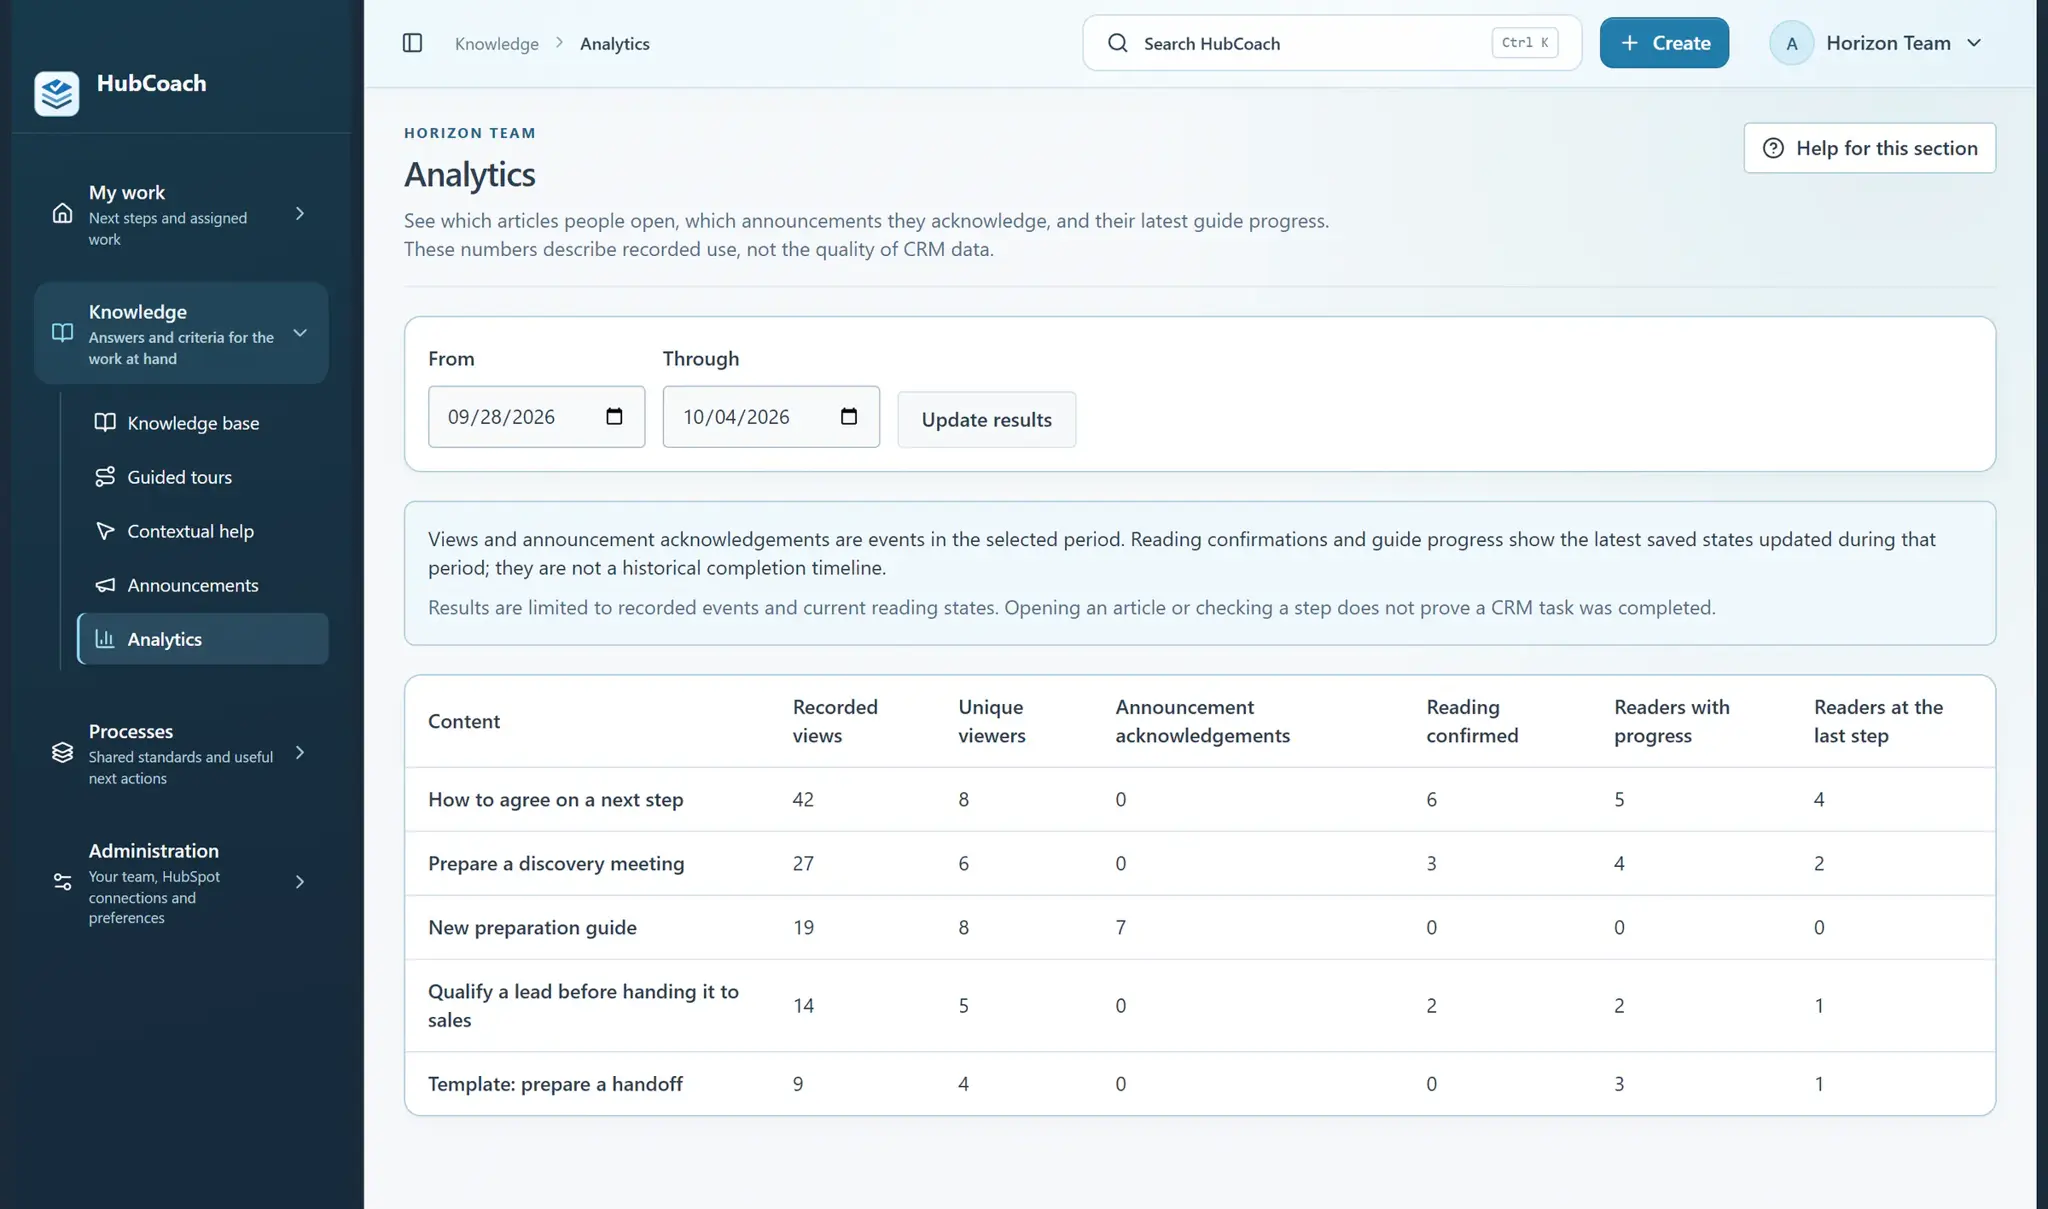Click the Create button
Screen dimensions: 2048x1209
coord(1664,43)
